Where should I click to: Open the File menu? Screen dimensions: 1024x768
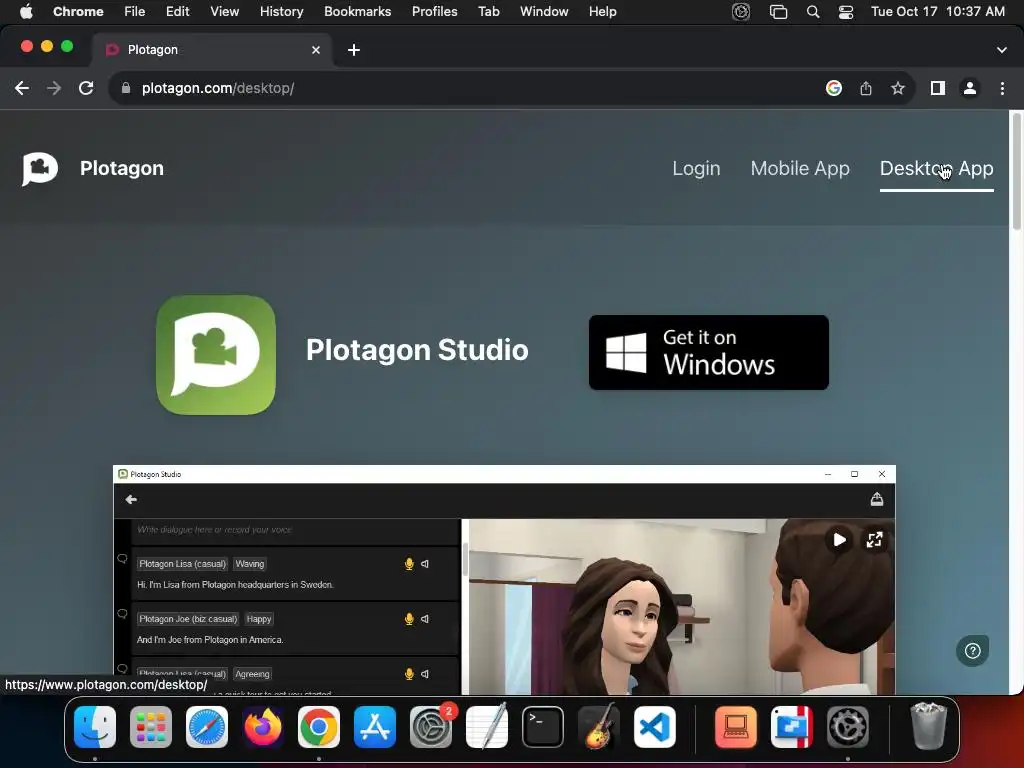(135, 12)
